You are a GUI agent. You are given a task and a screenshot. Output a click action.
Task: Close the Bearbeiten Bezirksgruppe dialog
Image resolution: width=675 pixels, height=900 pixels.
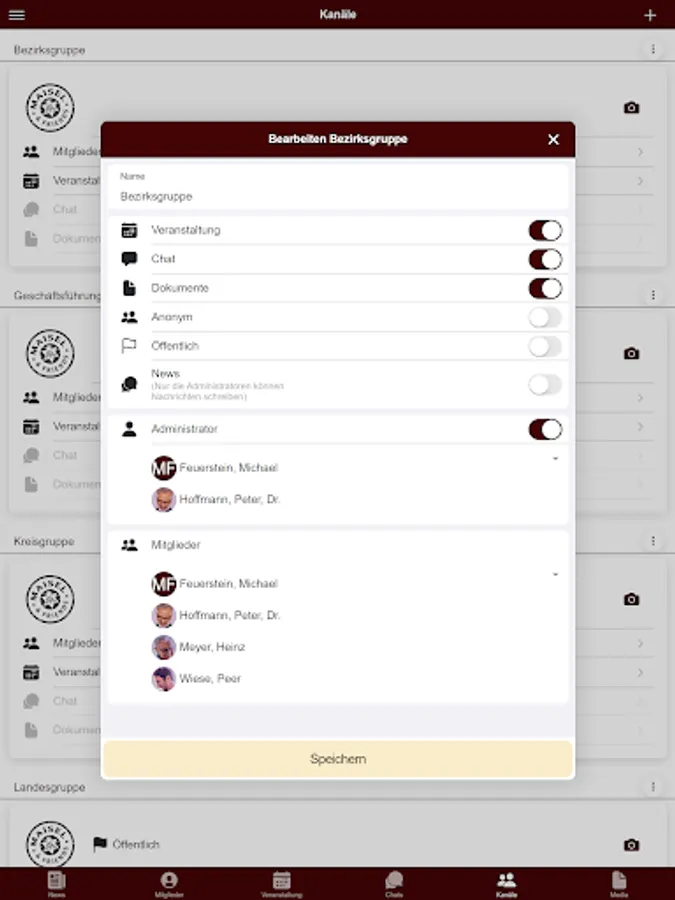coord(553,139)
